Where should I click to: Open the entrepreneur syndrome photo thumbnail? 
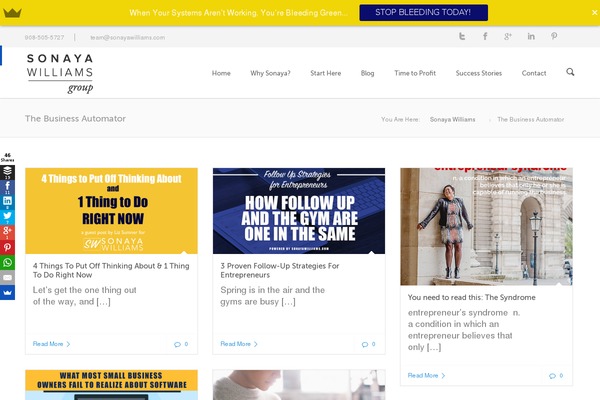point(486,226)
